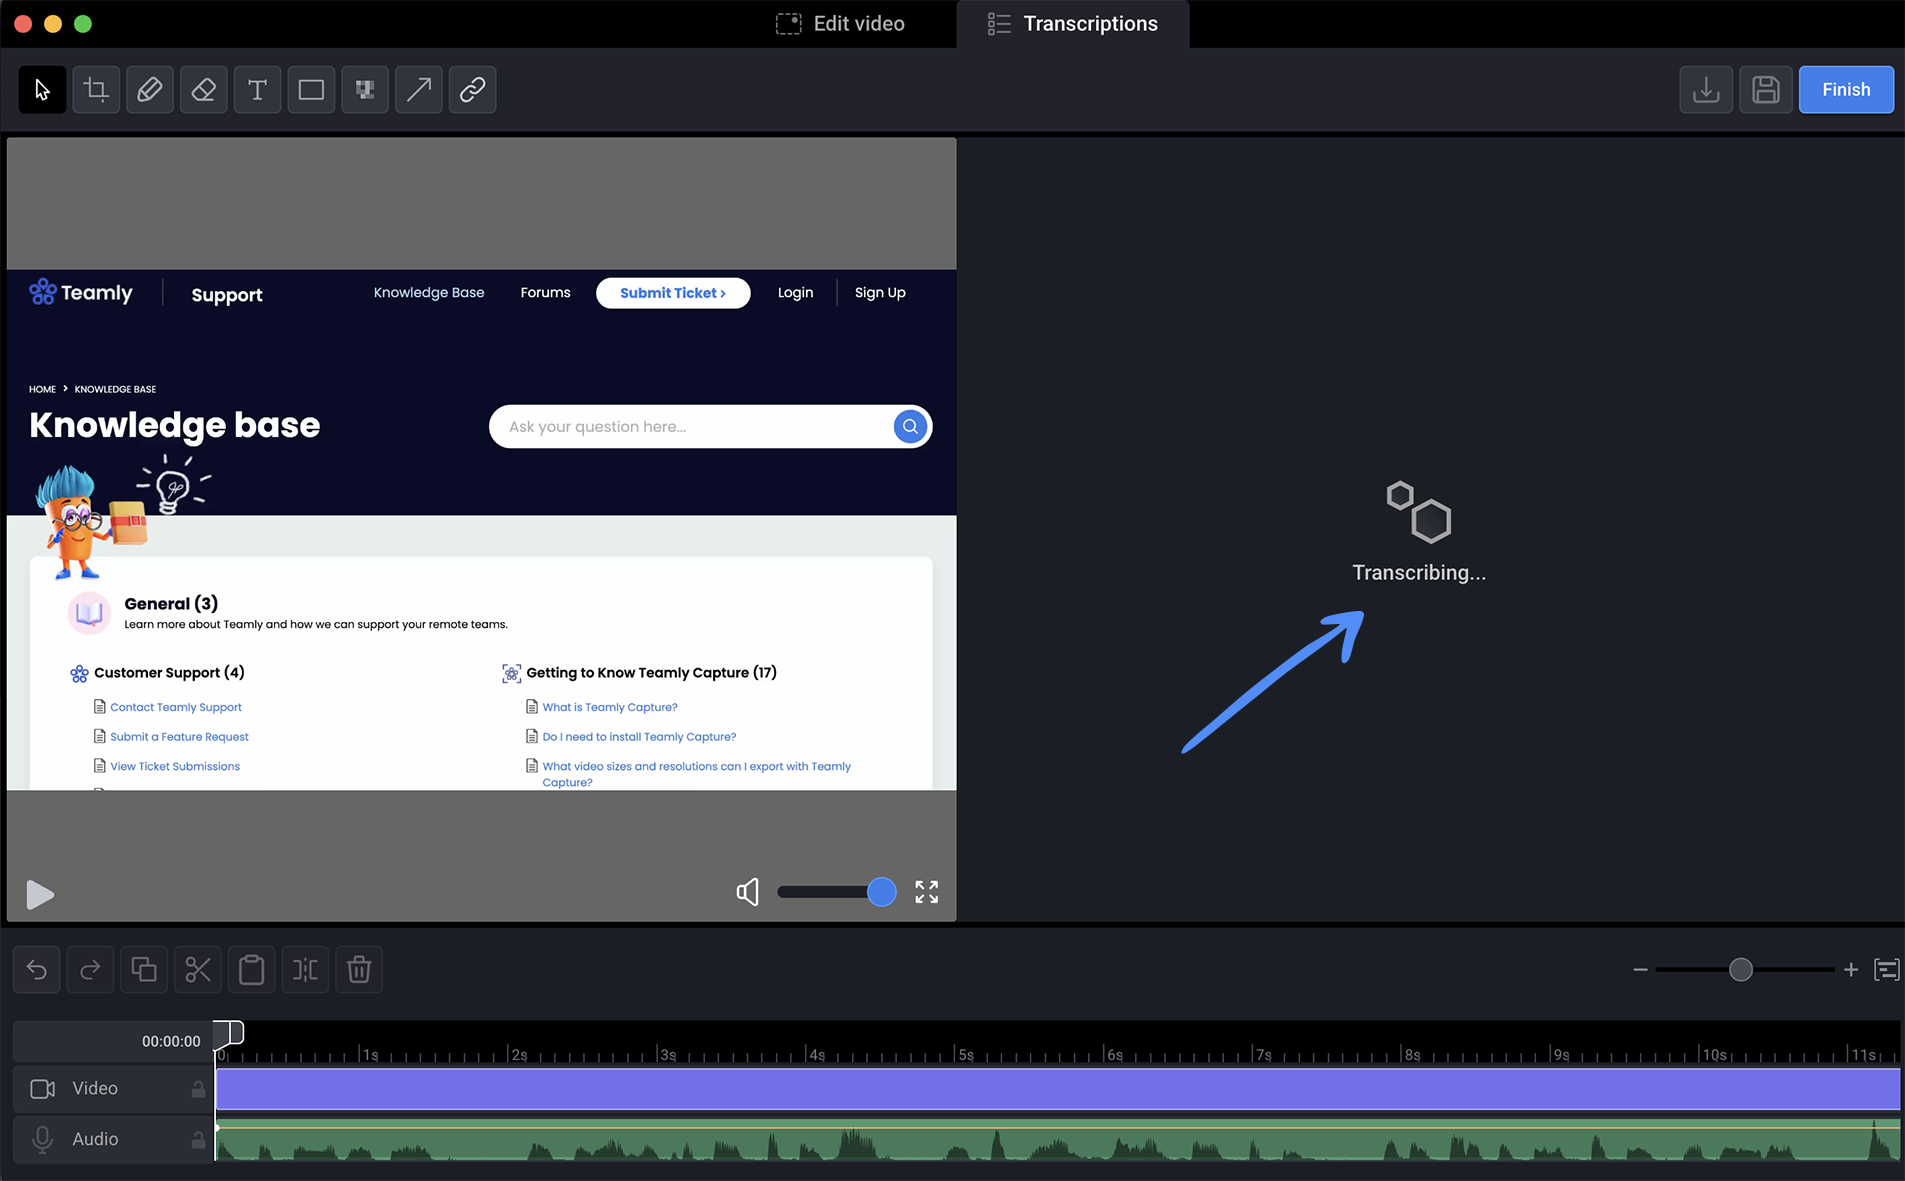The height and width of the screenshot is (1181, 1905).
Task: Zoom out timeline with minus icon
Action: click(1640, 970)
